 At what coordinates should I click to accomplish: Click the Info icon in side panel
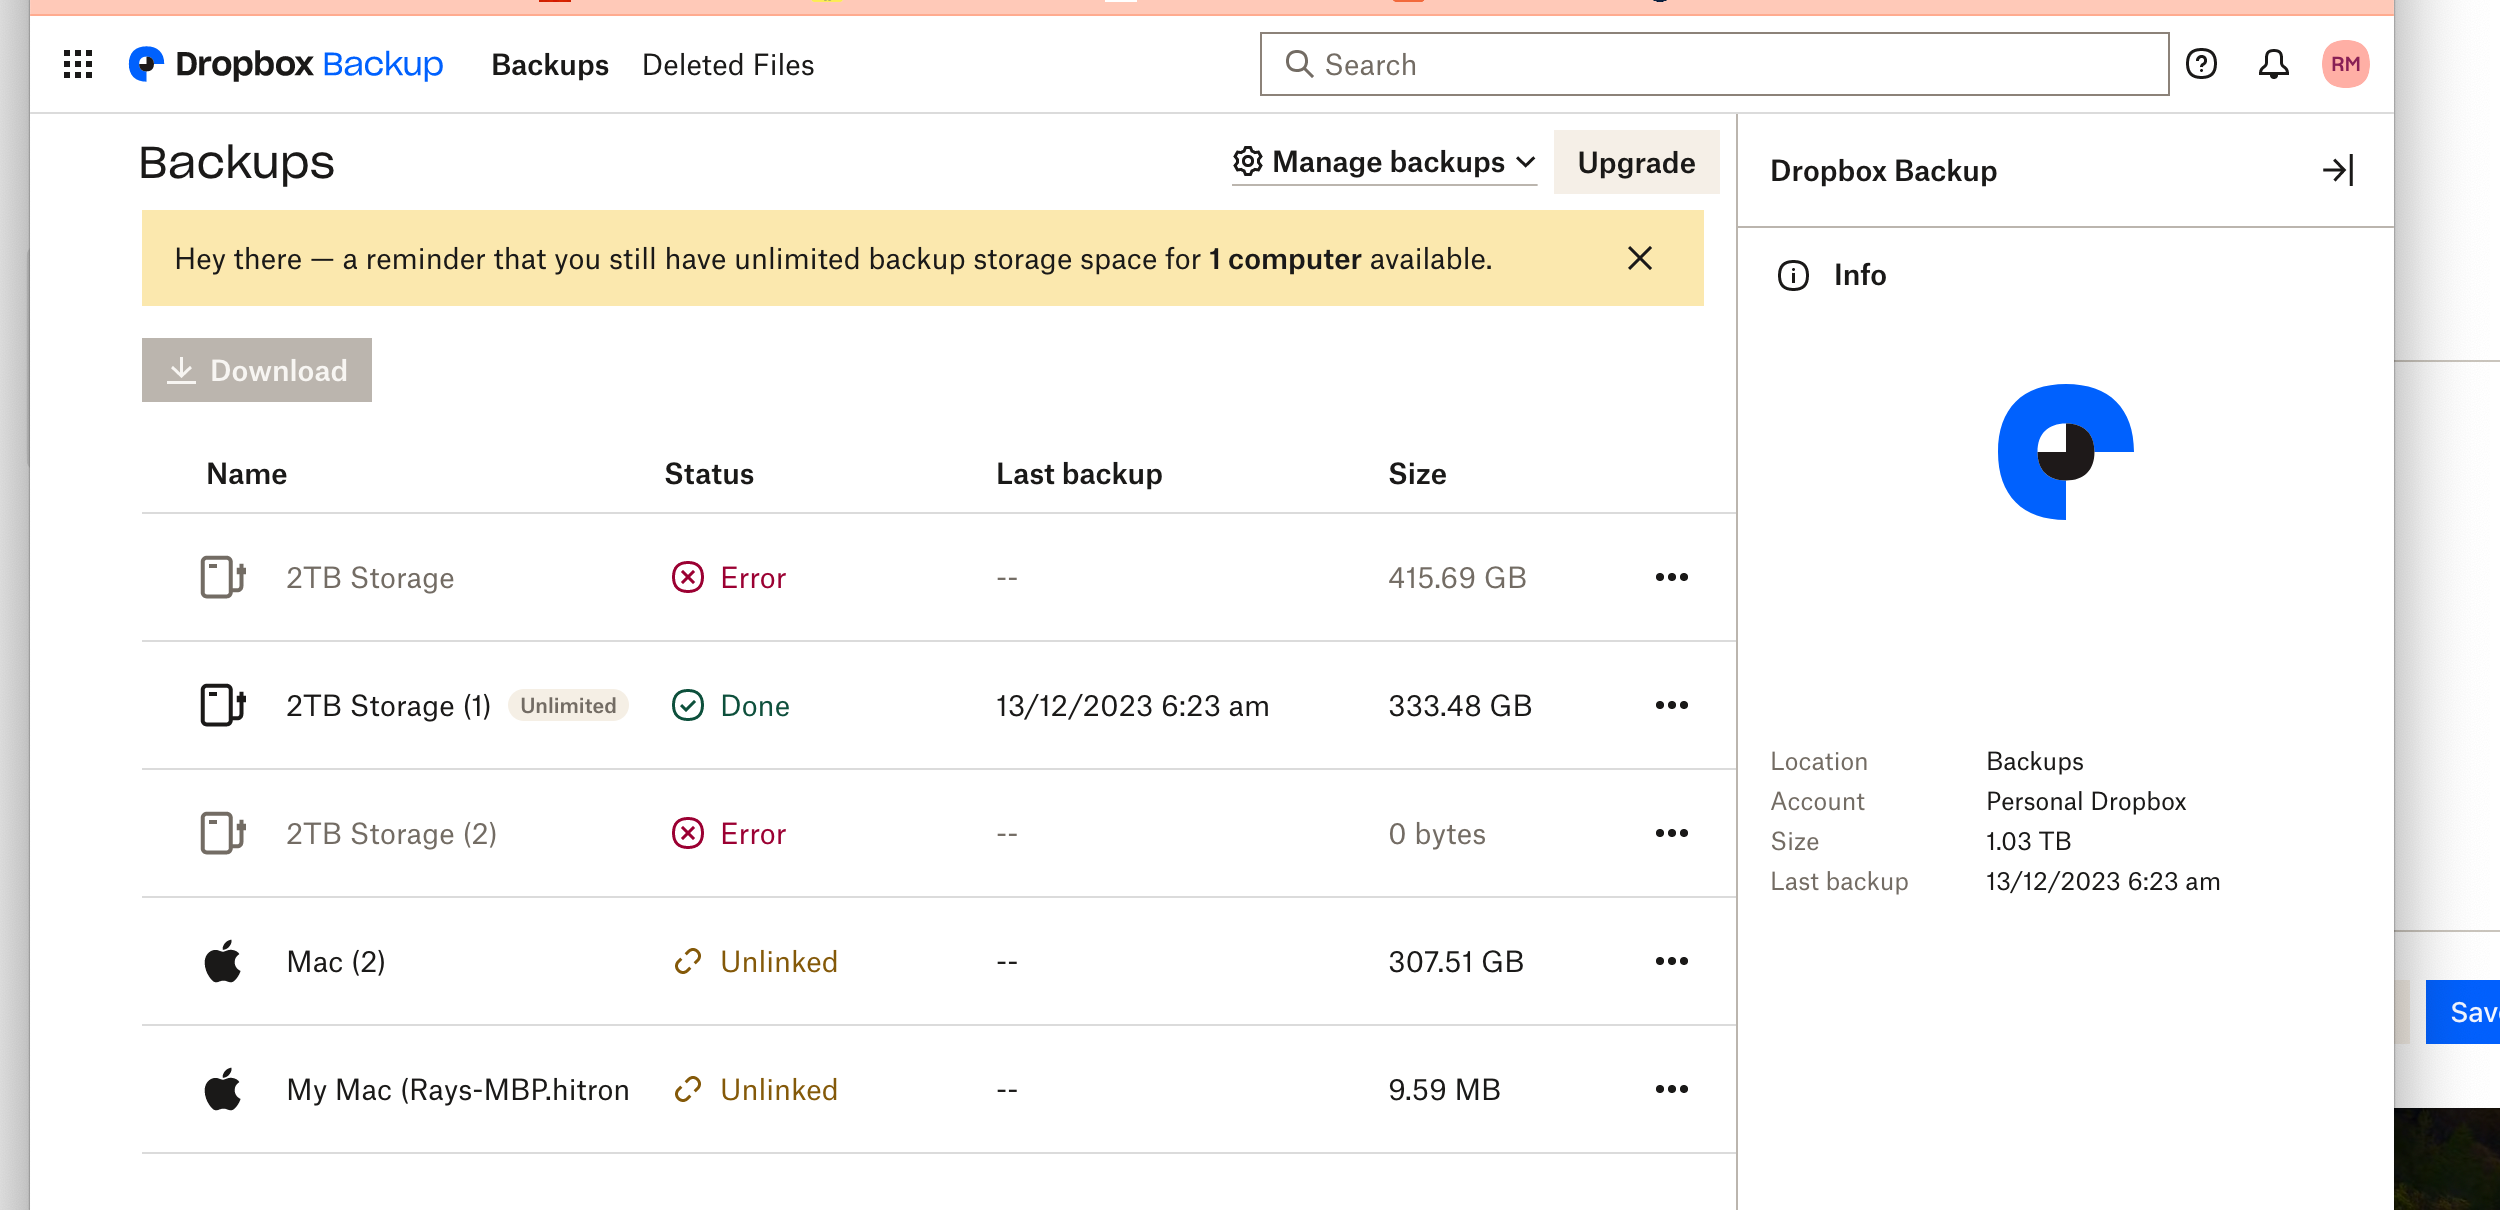click(x=1793, y=276)
